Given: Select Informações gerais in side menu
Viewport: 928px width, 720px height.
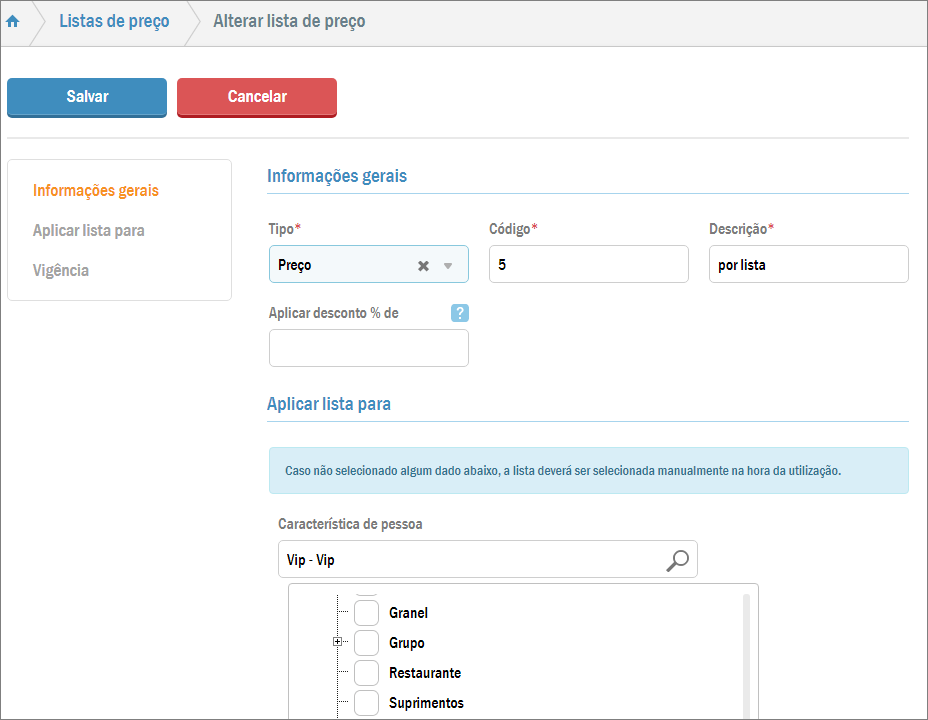Looking at the screenshot, I should click(x=95, y=190).
